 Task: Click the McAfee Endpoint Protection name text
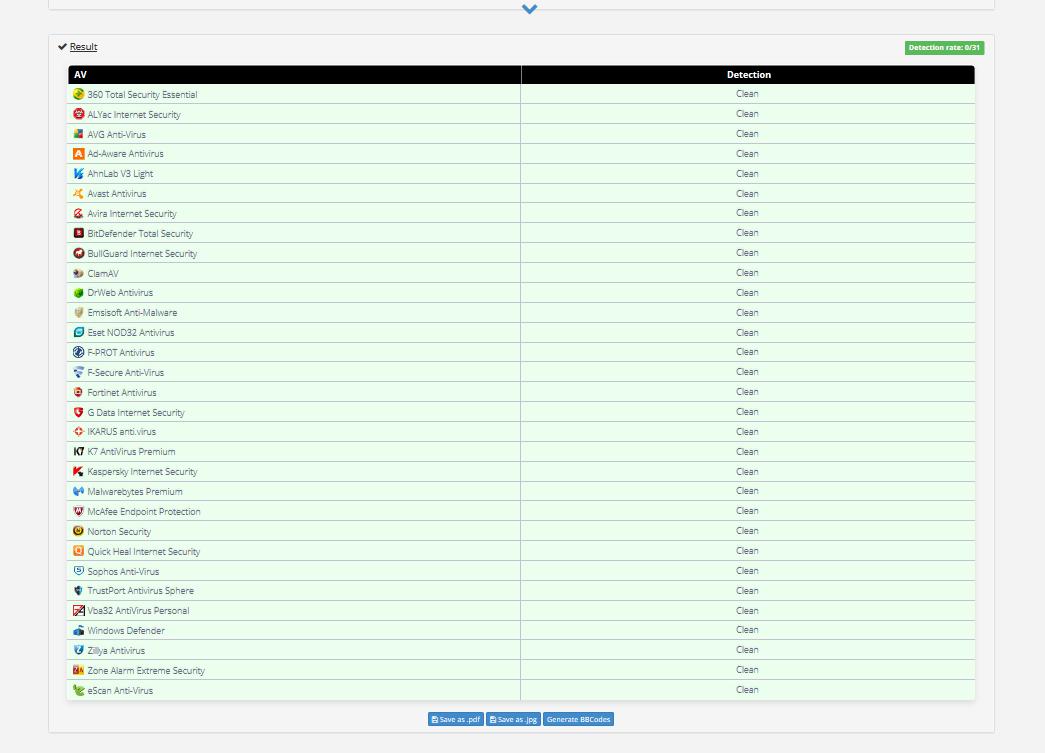[144, 512]
